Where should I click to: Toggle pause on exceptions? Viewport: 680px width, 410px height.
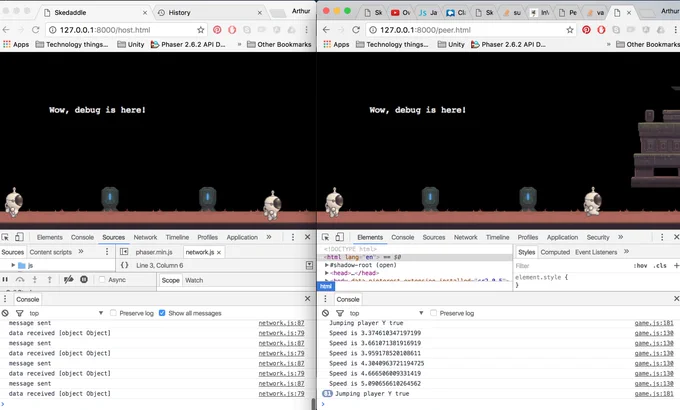[x=84, y=280]
